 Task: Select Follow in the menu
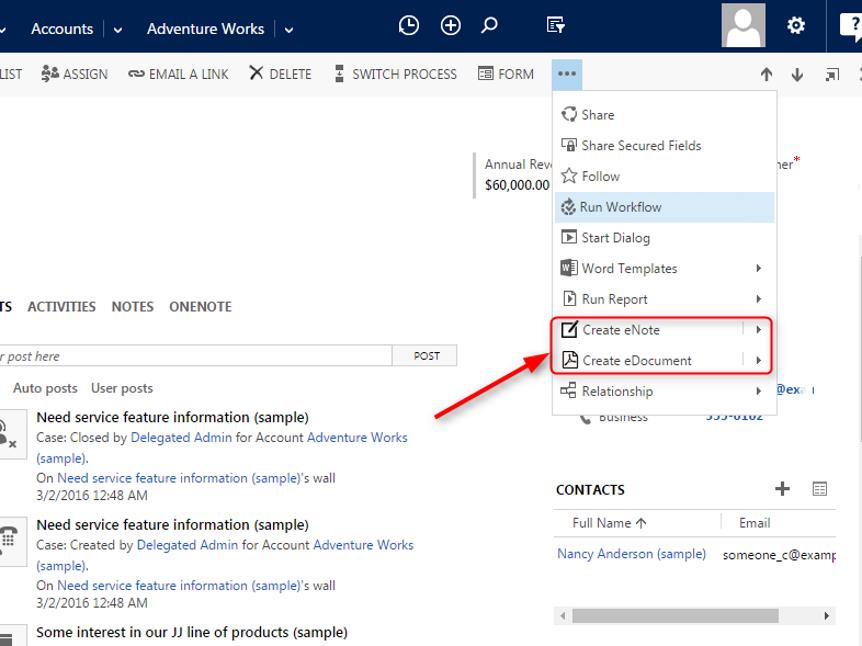pos(664,176)
